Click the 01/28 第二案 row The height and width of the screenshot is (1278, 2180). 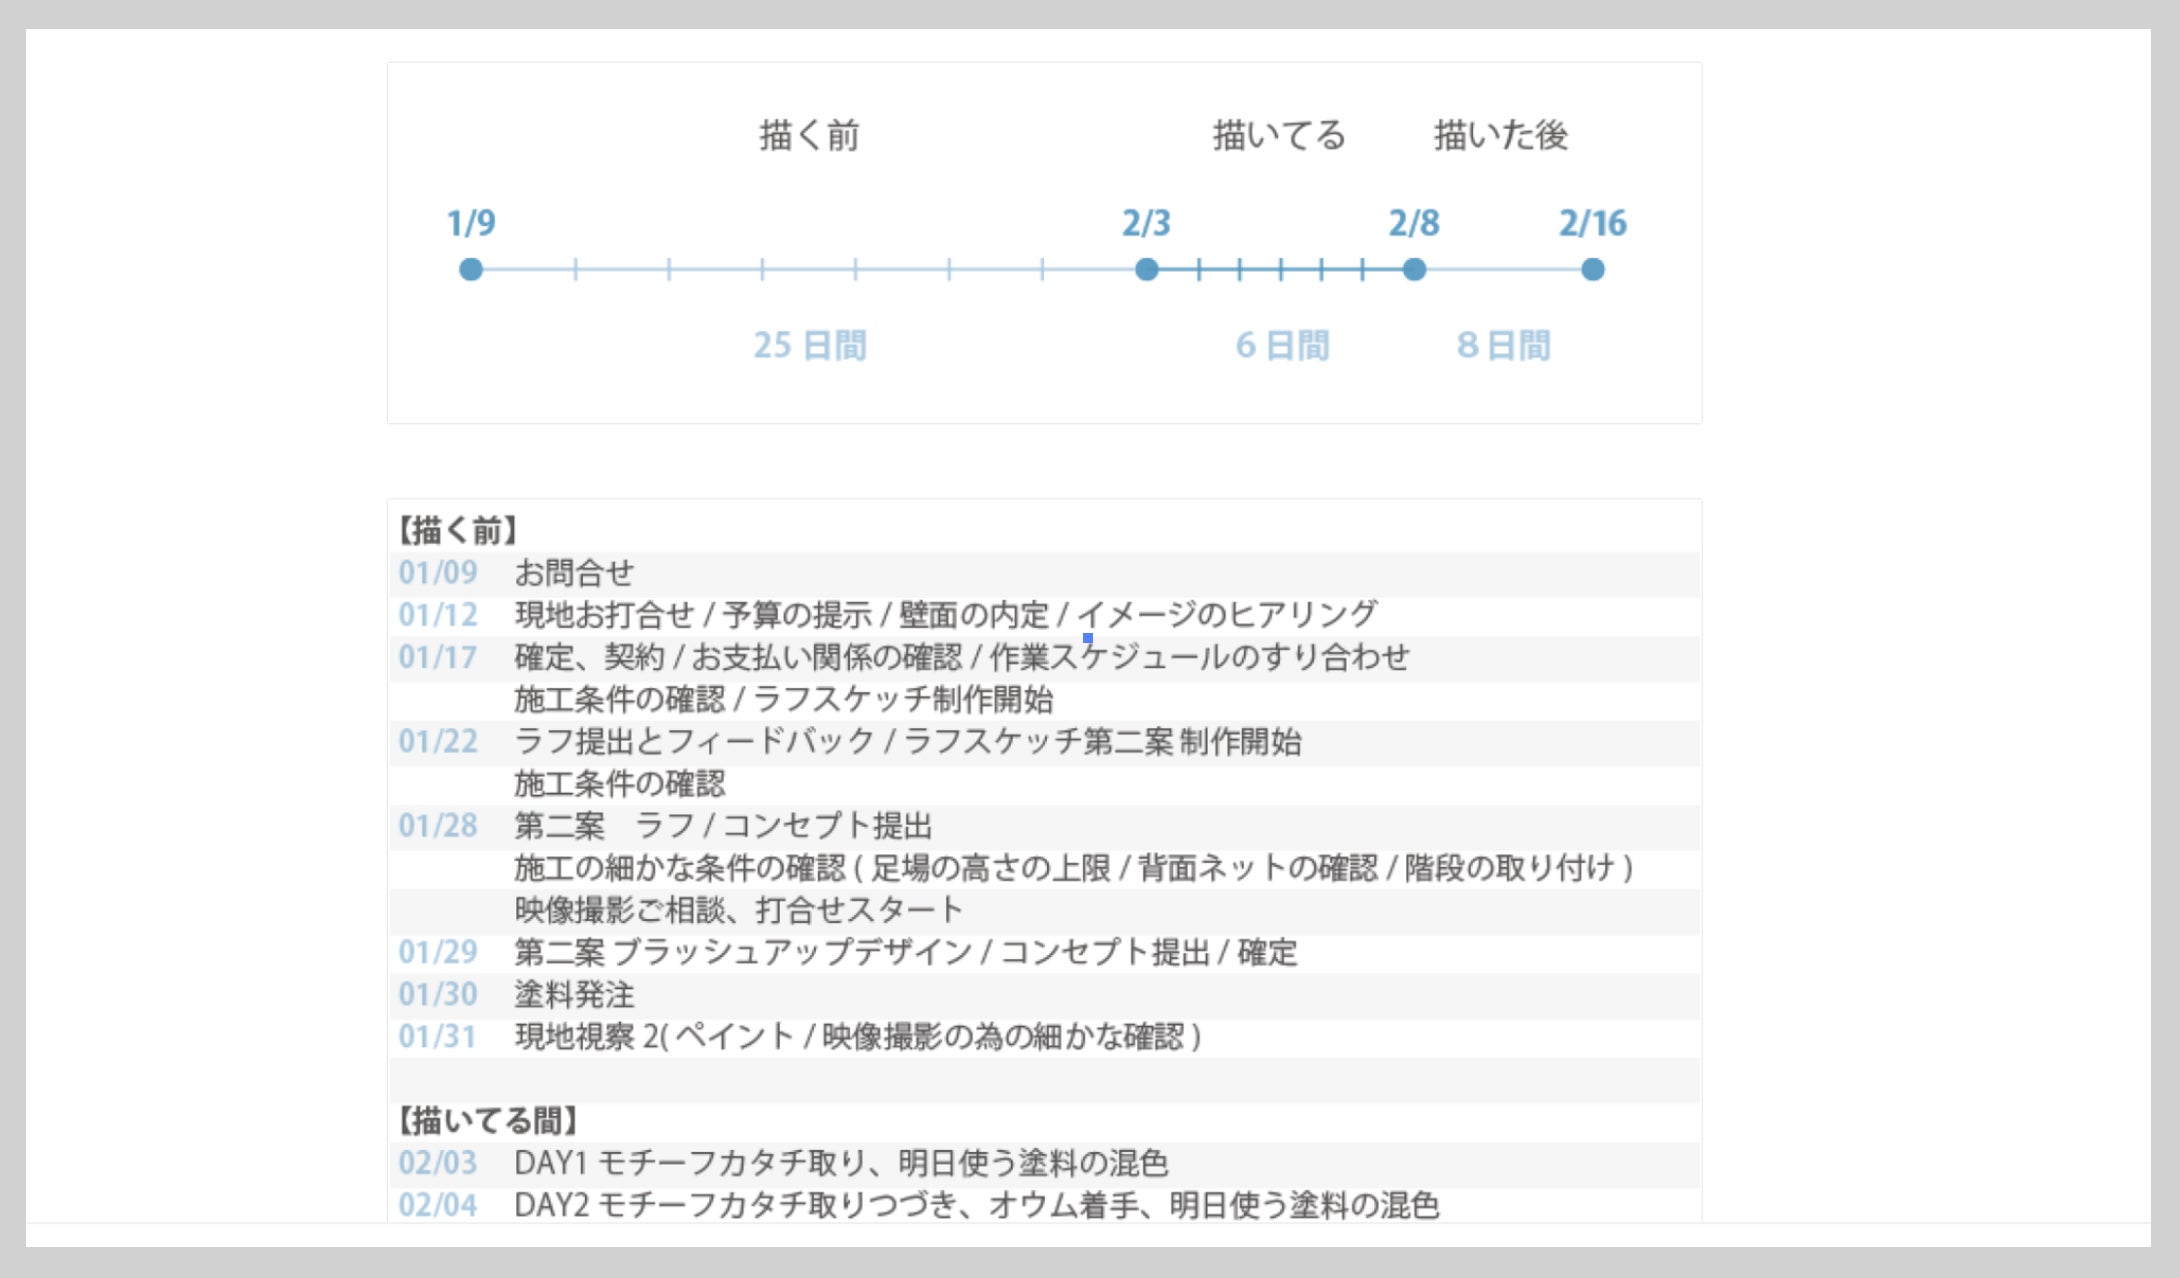(x=722, y=826)
